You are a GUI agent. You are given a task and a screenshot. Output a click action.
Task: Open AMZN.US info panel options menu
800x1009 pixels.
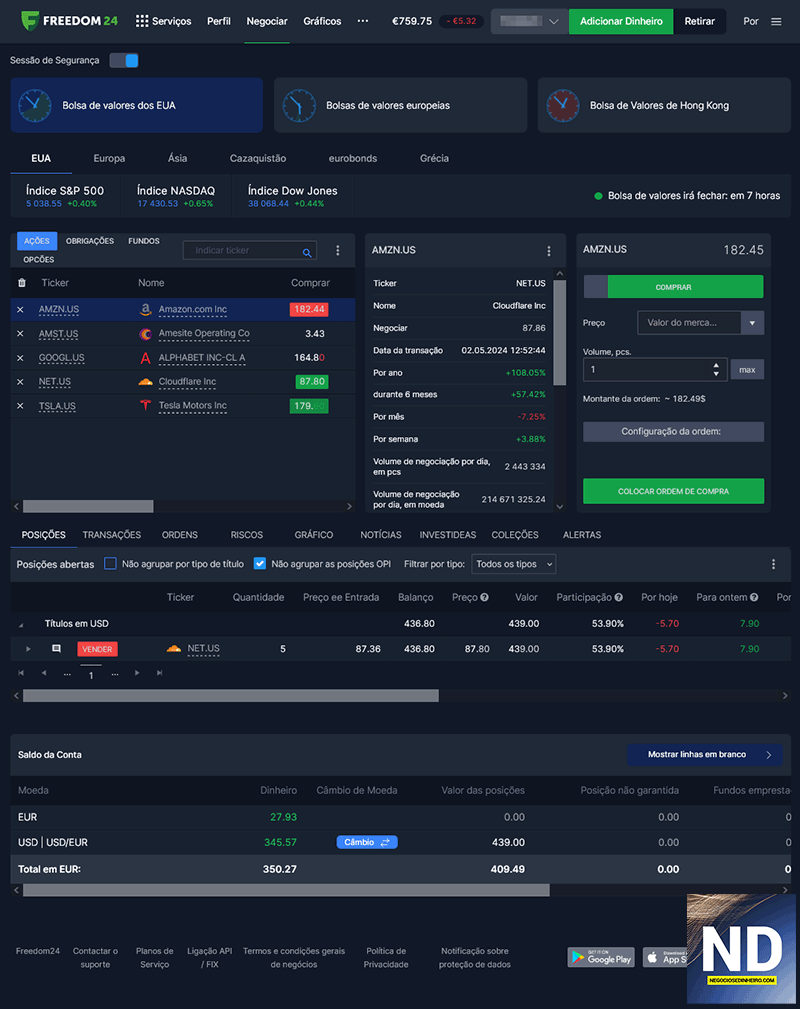point(548,251)
